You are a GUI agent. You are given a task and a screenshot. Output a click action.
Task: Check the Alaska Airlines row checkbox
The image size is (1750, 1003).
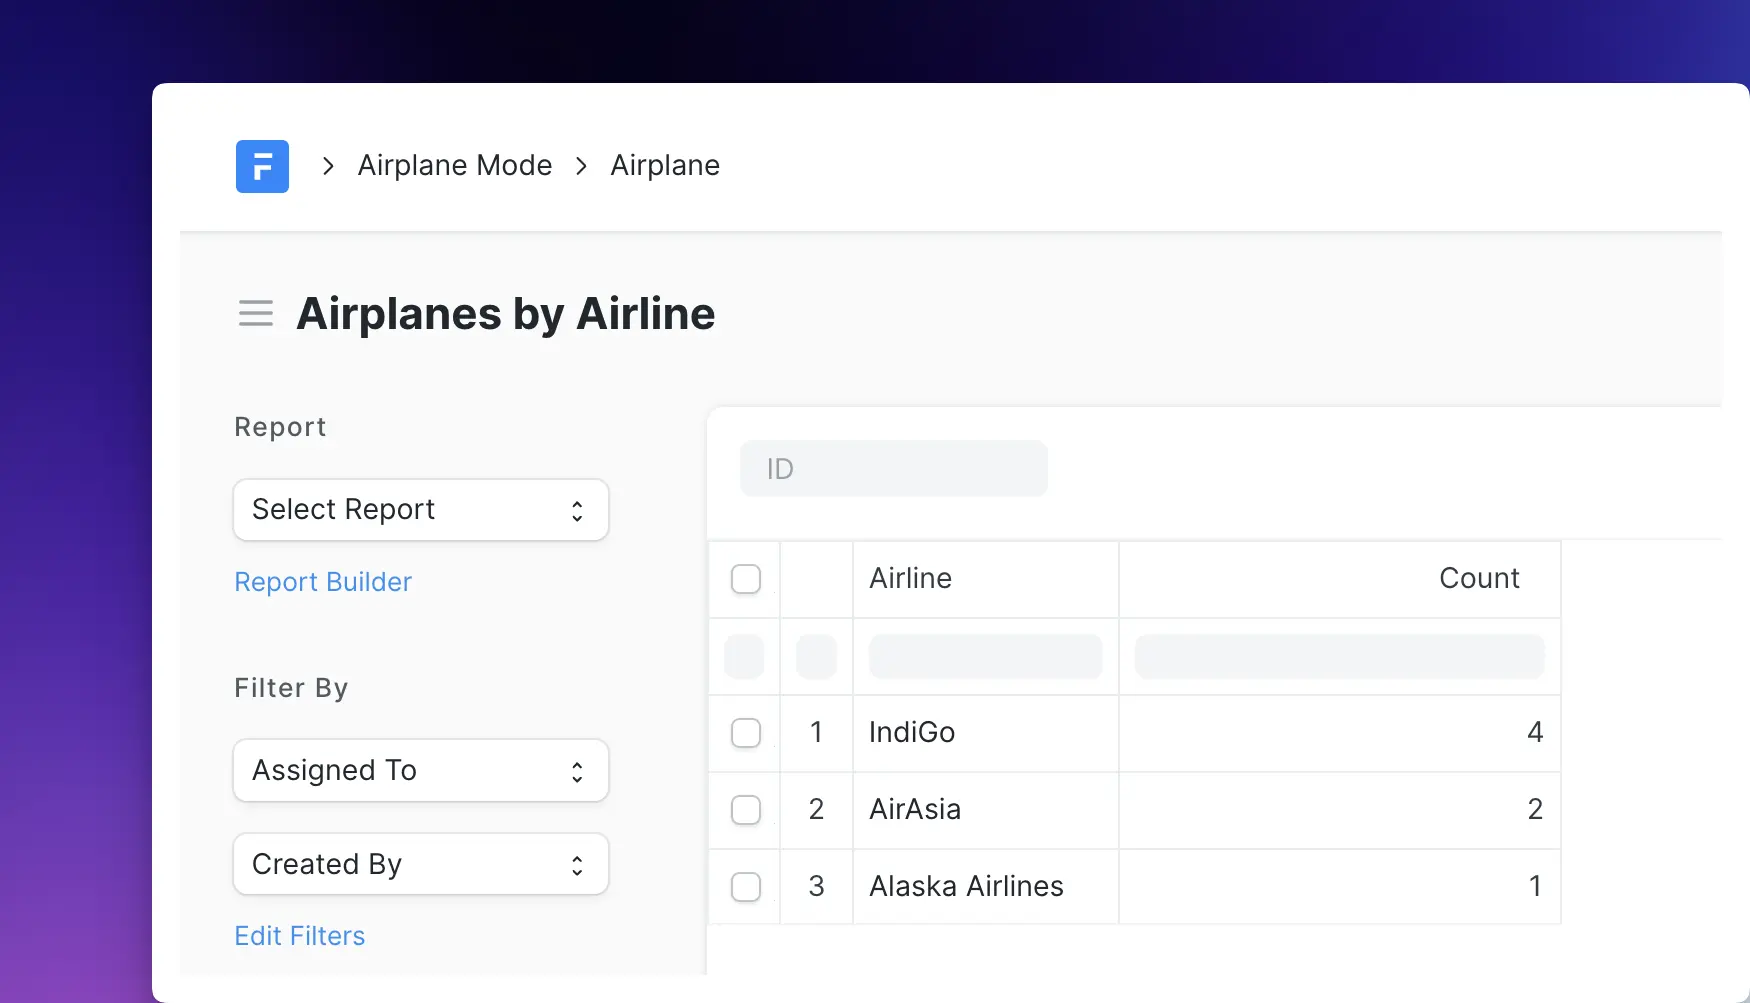[746, 887]
